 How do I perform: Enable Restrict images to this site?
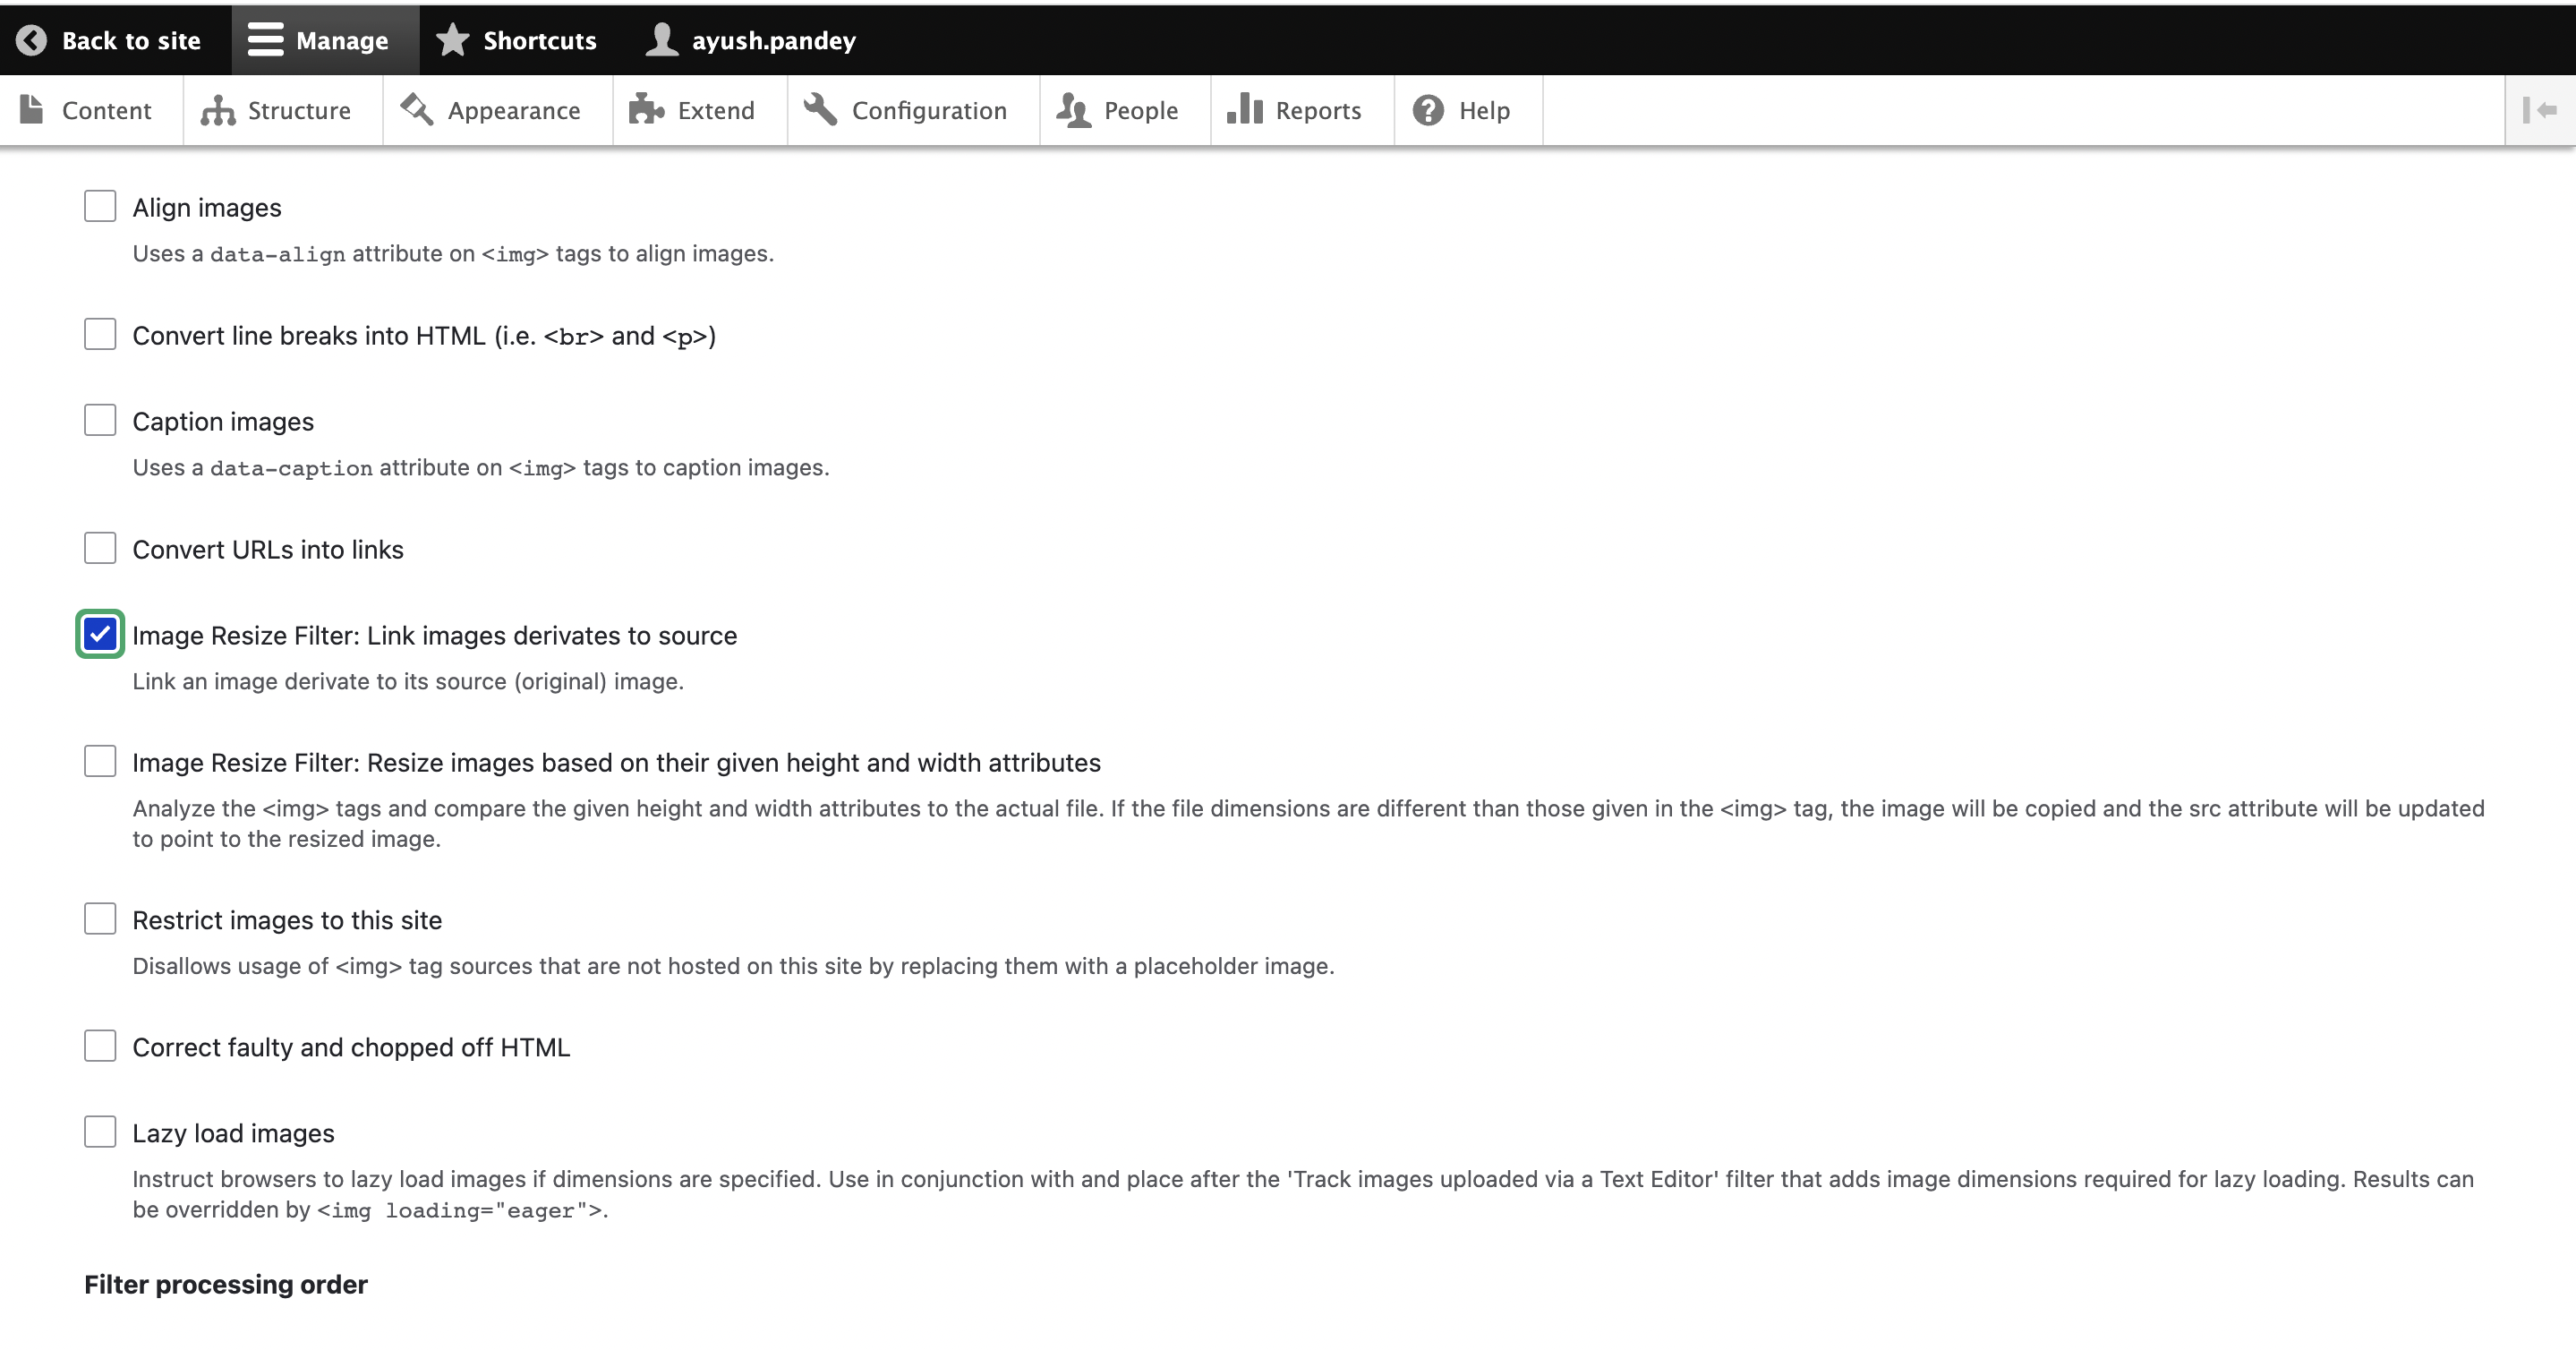click(x=100, y=919)
